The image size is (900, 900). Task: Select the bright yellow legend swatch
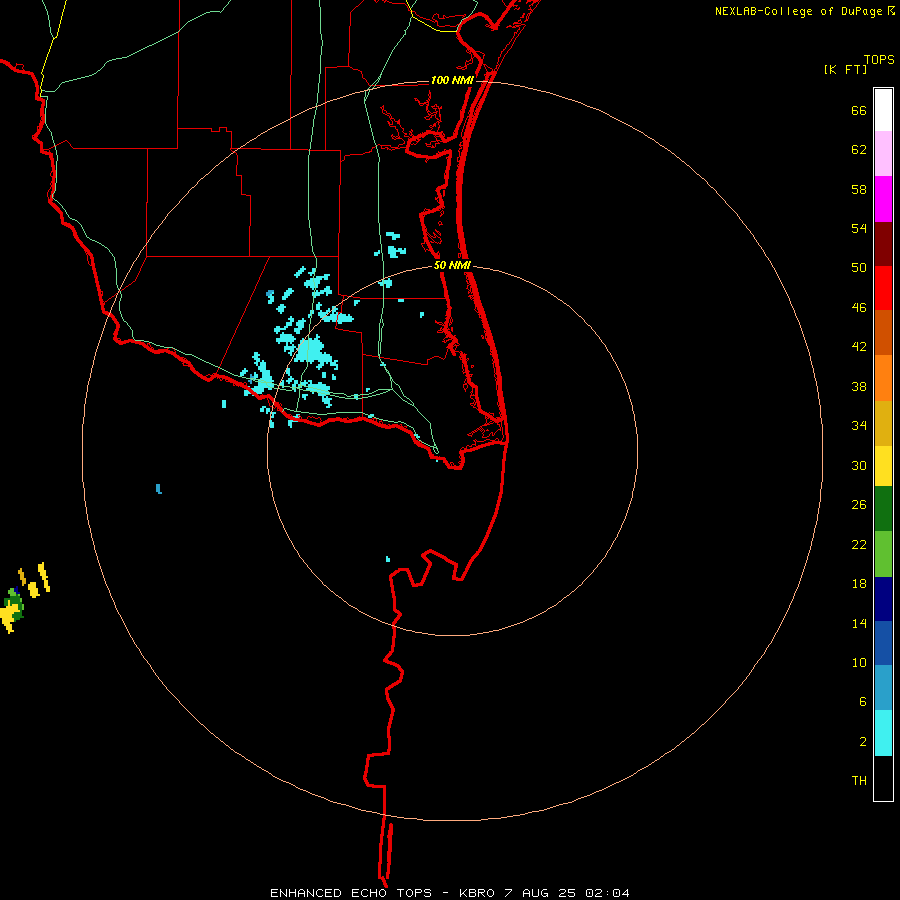[x=883, y=466]
